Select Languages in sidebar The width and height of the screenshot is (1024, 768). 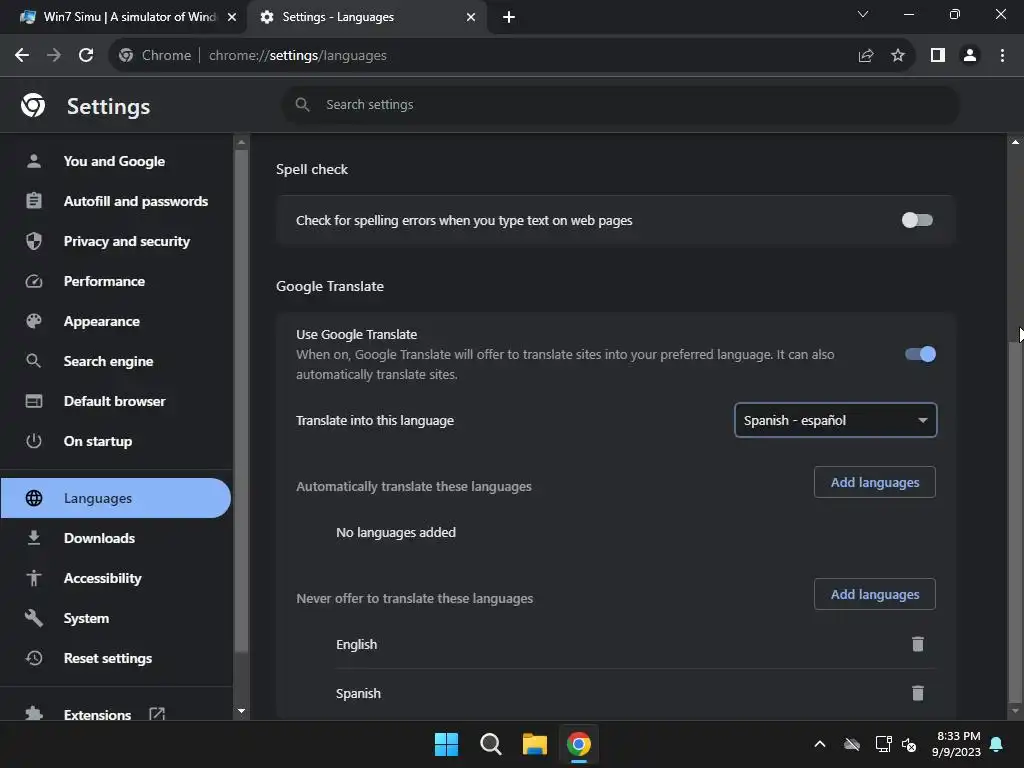(115, 498)
